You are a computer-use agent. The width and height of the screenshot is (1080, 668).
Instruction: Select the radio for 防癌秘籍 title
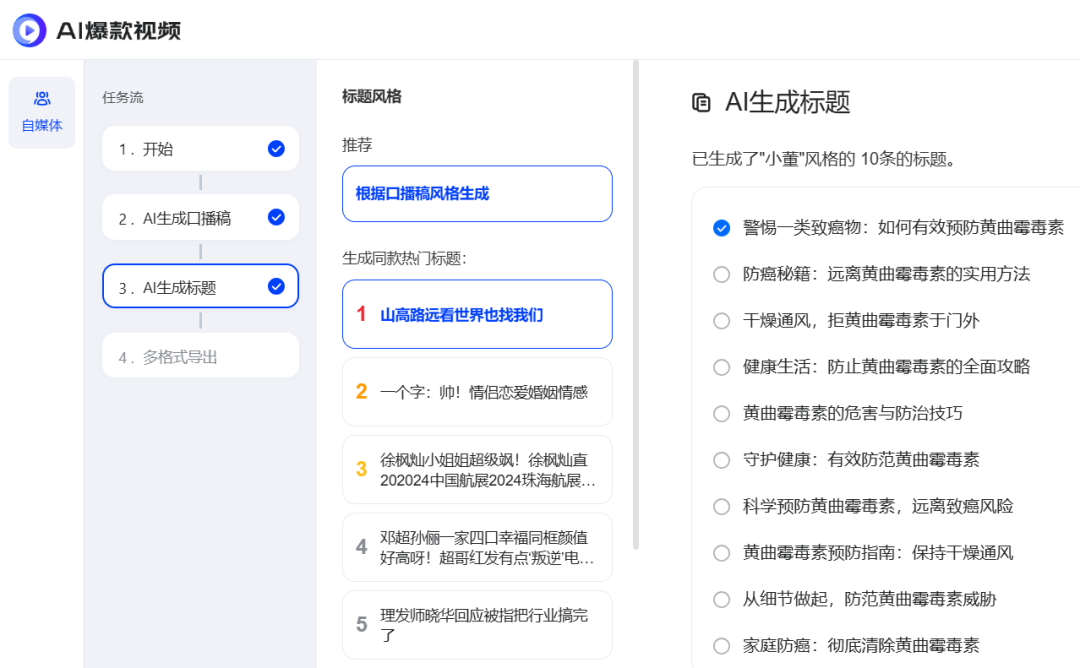[721, 273]
